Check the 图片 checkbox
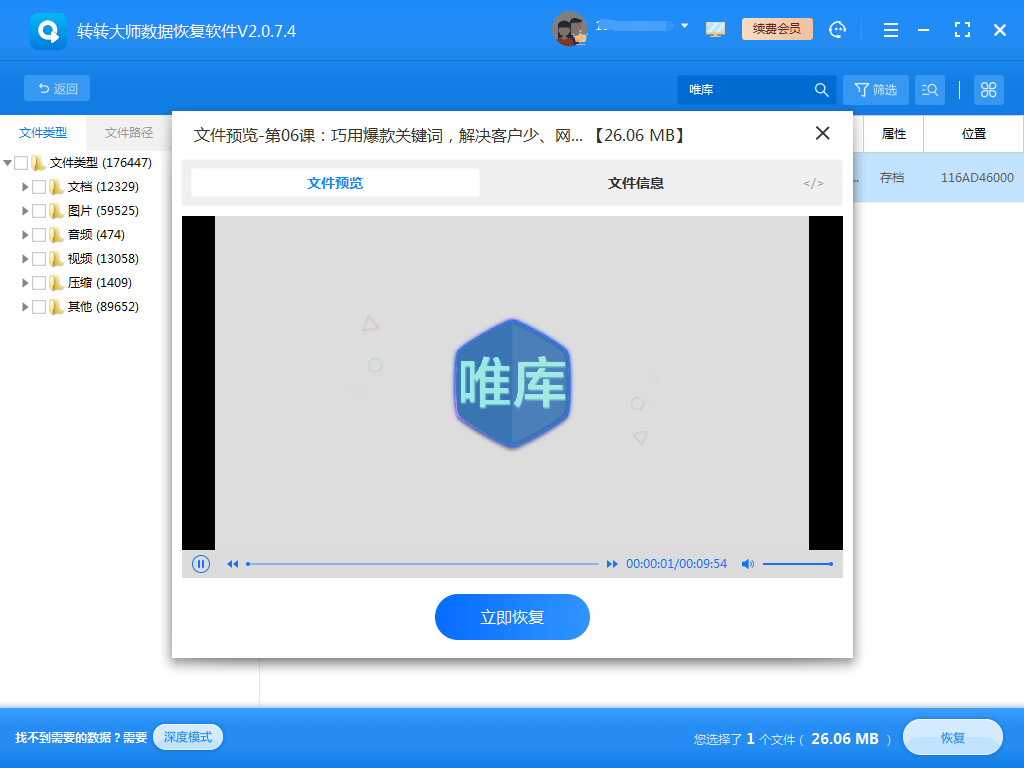The image size is (1024, 768). [39, 211]
